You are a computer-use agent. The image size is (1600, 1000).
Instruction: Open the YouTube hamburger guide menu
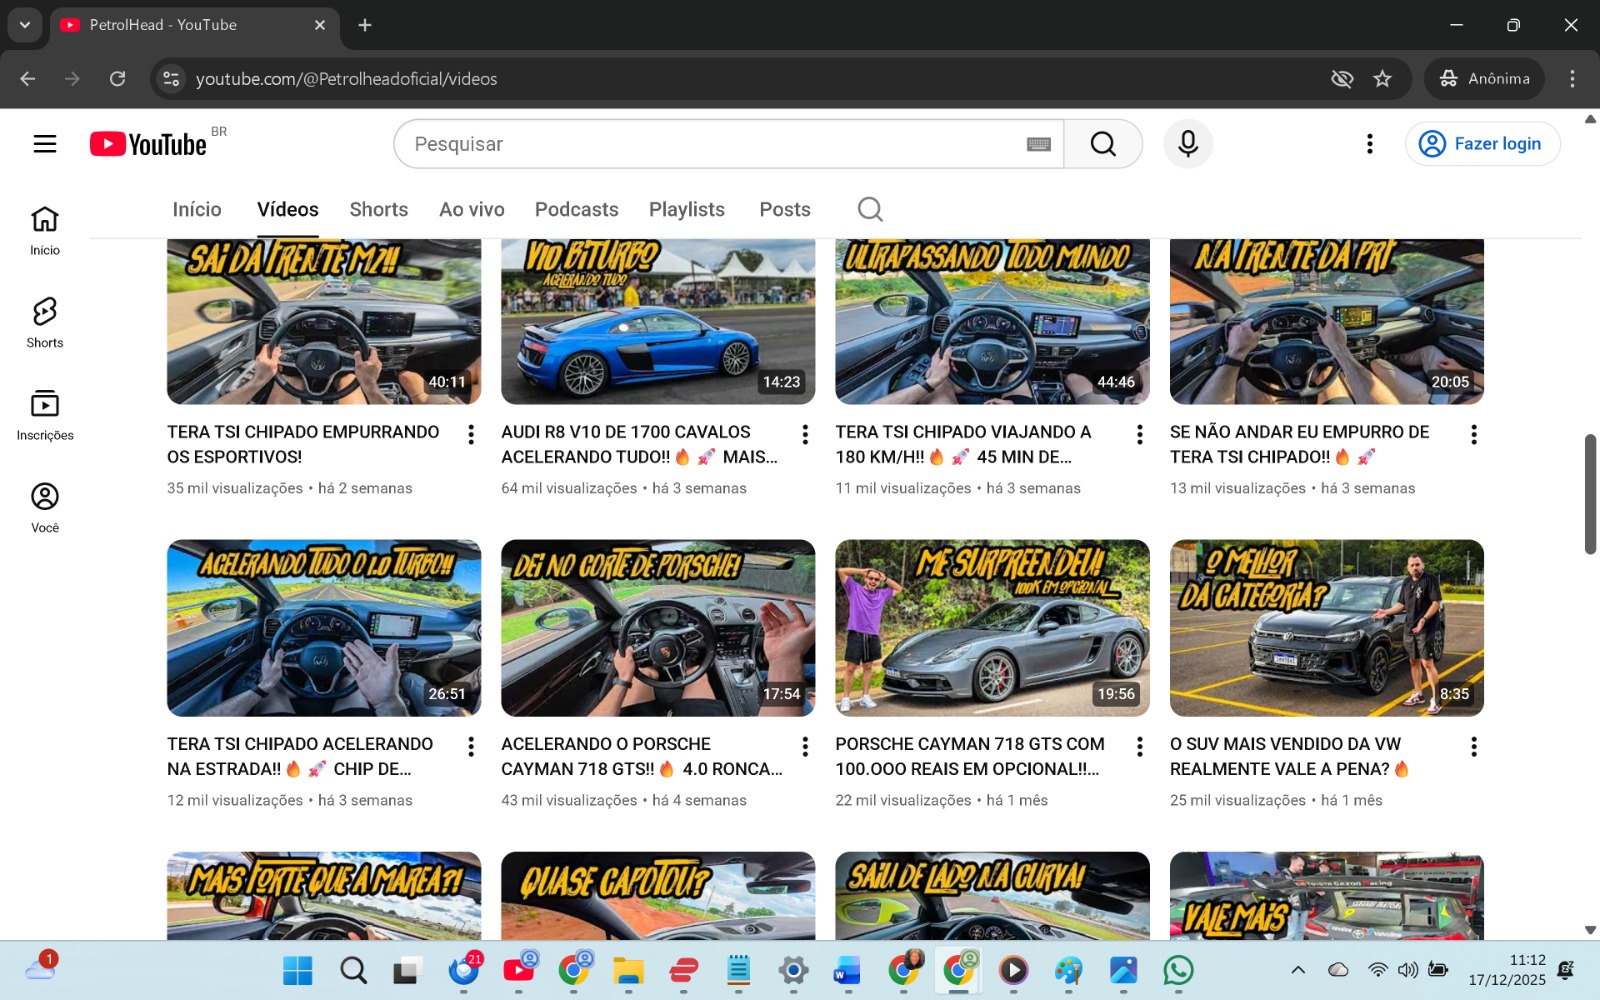click(x=45, y=144)
